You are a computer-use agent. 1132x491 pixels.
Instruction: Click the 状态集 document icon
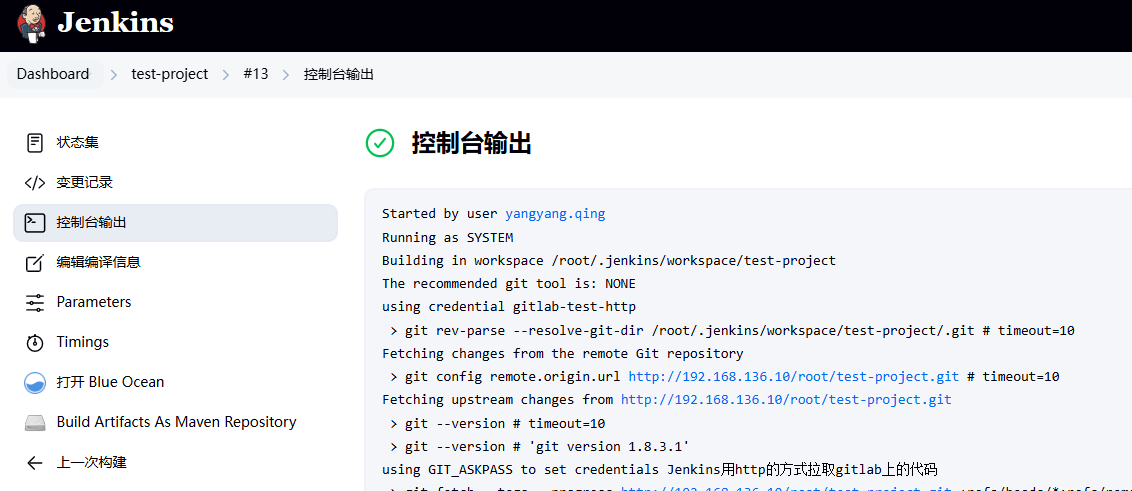click(35, 143)
